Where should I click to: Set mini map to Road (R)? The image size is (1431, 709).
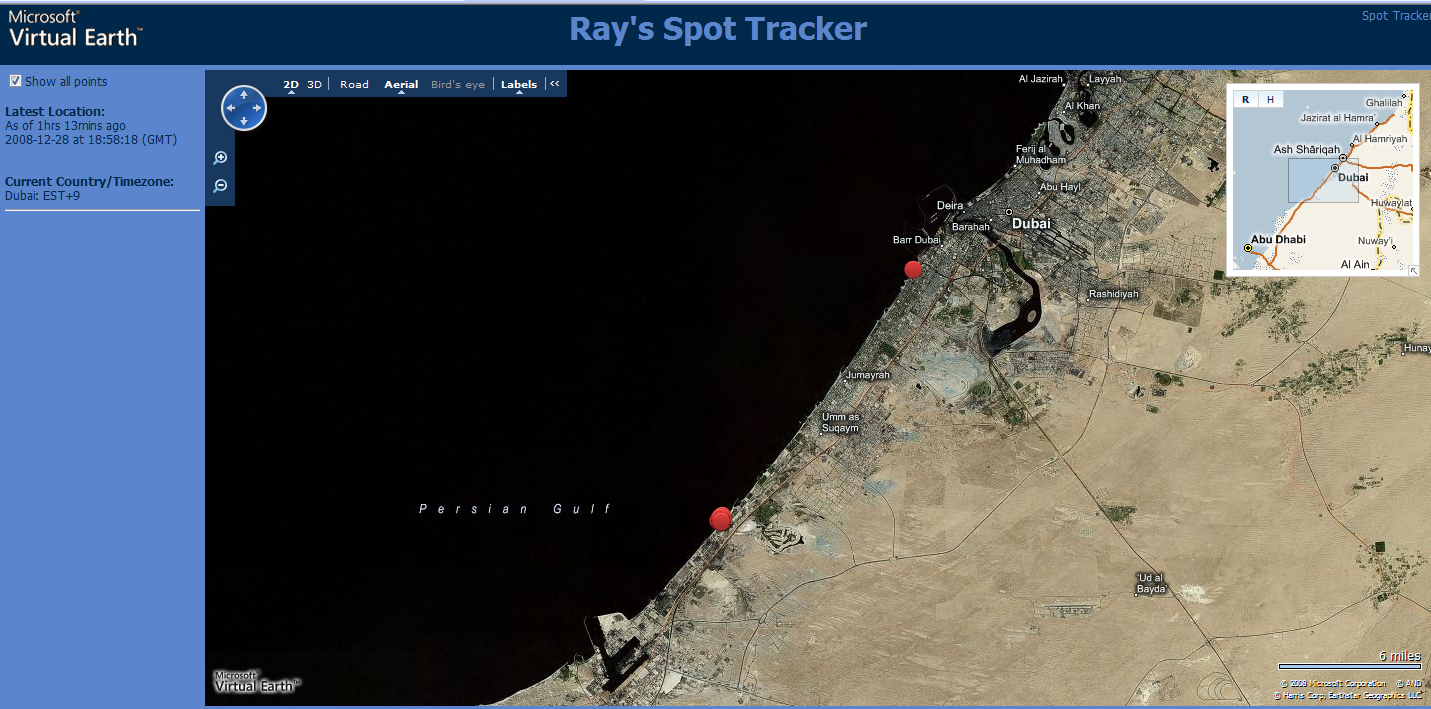pyautogui.click(x=1245, y=99)
